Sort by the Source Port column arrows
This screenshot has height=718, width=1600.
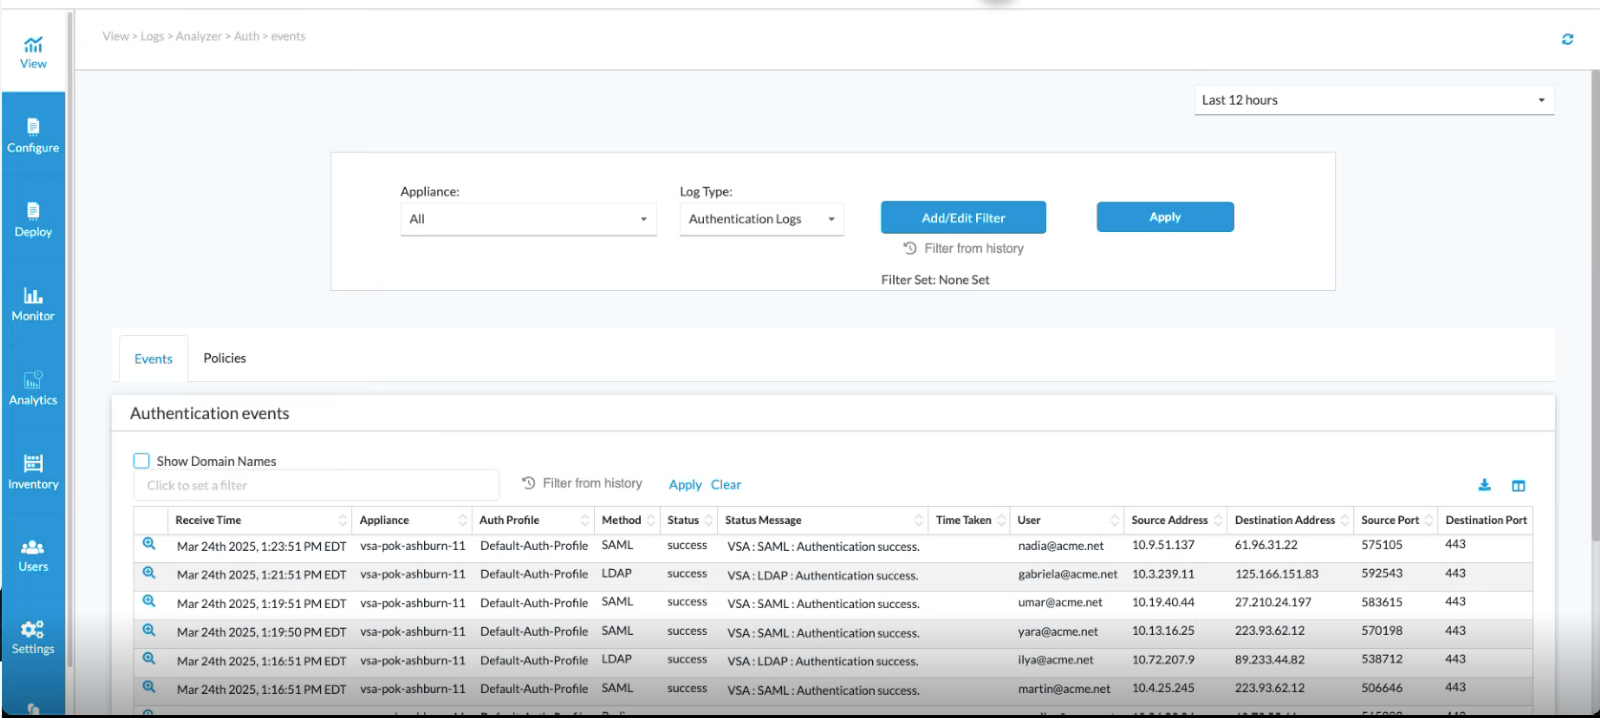[1429, 520]
